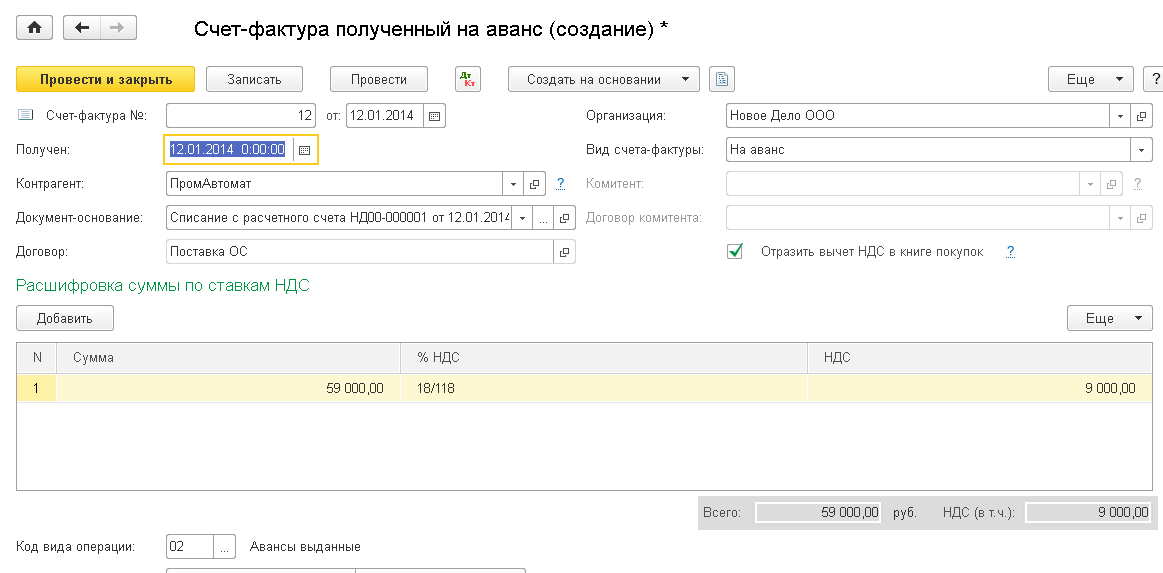Screen dimensions: 1163x573
Task: Show Дт/Кт postings icon
Action: [468, 79]
